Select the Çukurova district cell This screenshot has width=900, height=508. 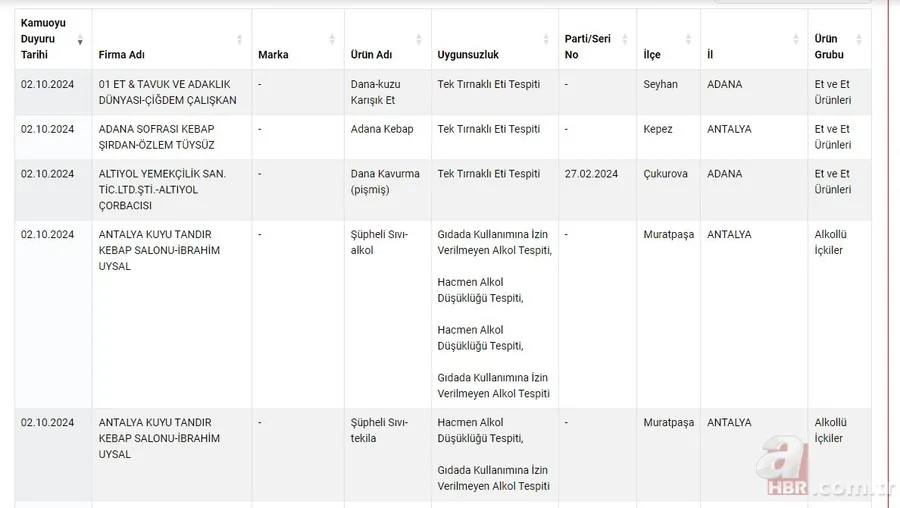tap(665, 174)
